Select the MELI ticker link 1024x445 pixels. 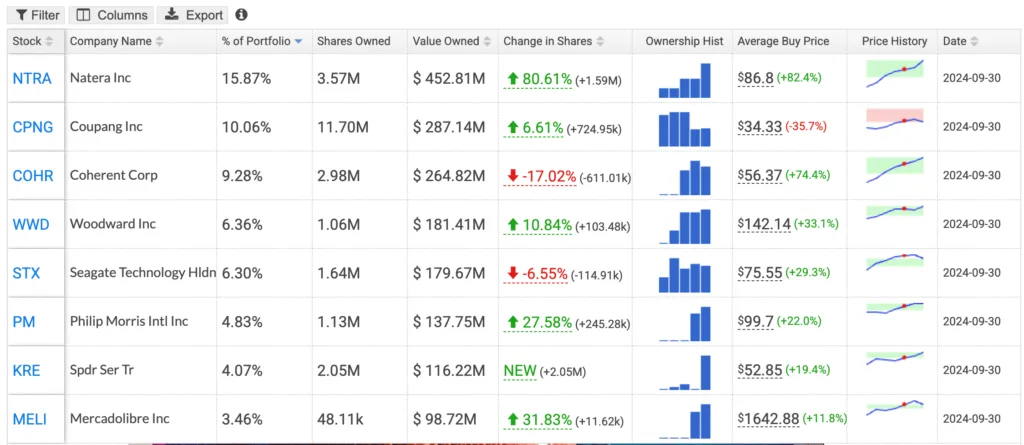[29, 419]
